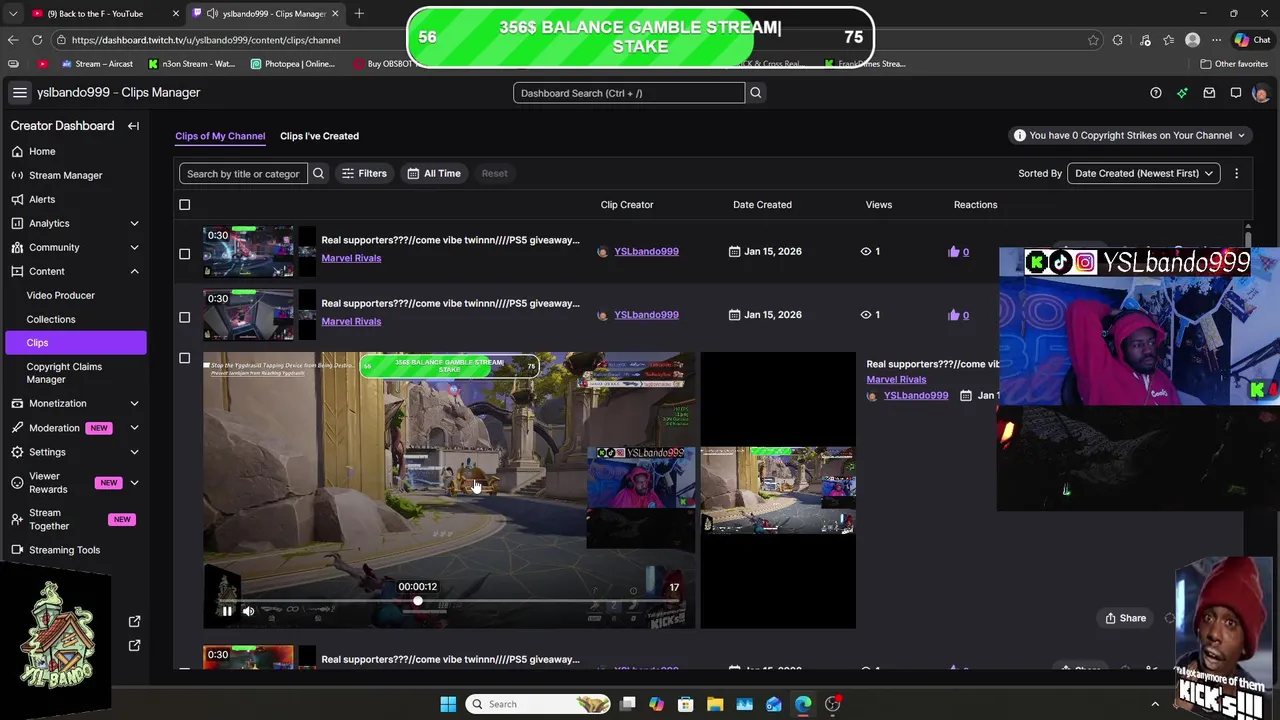The height and width of the screenshot is (720, 1280).
Task: Expand the Viewer Rewards sidebar section
Action: coord(134,483)
